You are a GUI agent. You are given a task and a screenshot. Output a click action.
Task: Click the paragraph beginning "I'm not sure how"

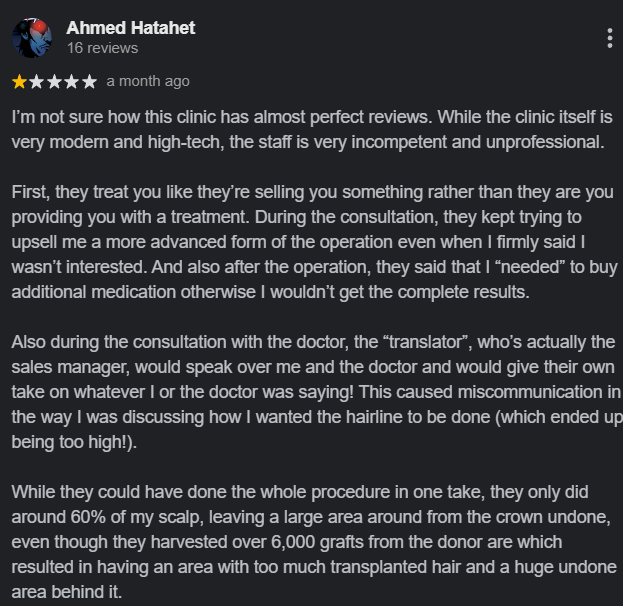(312, 130)
